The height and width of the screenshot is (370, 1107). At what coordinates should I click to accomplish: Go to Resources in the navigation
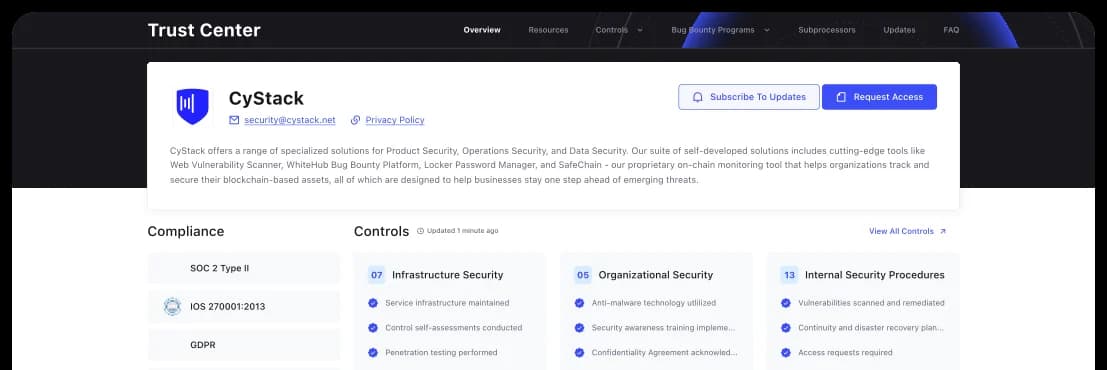tap(549, 30)
